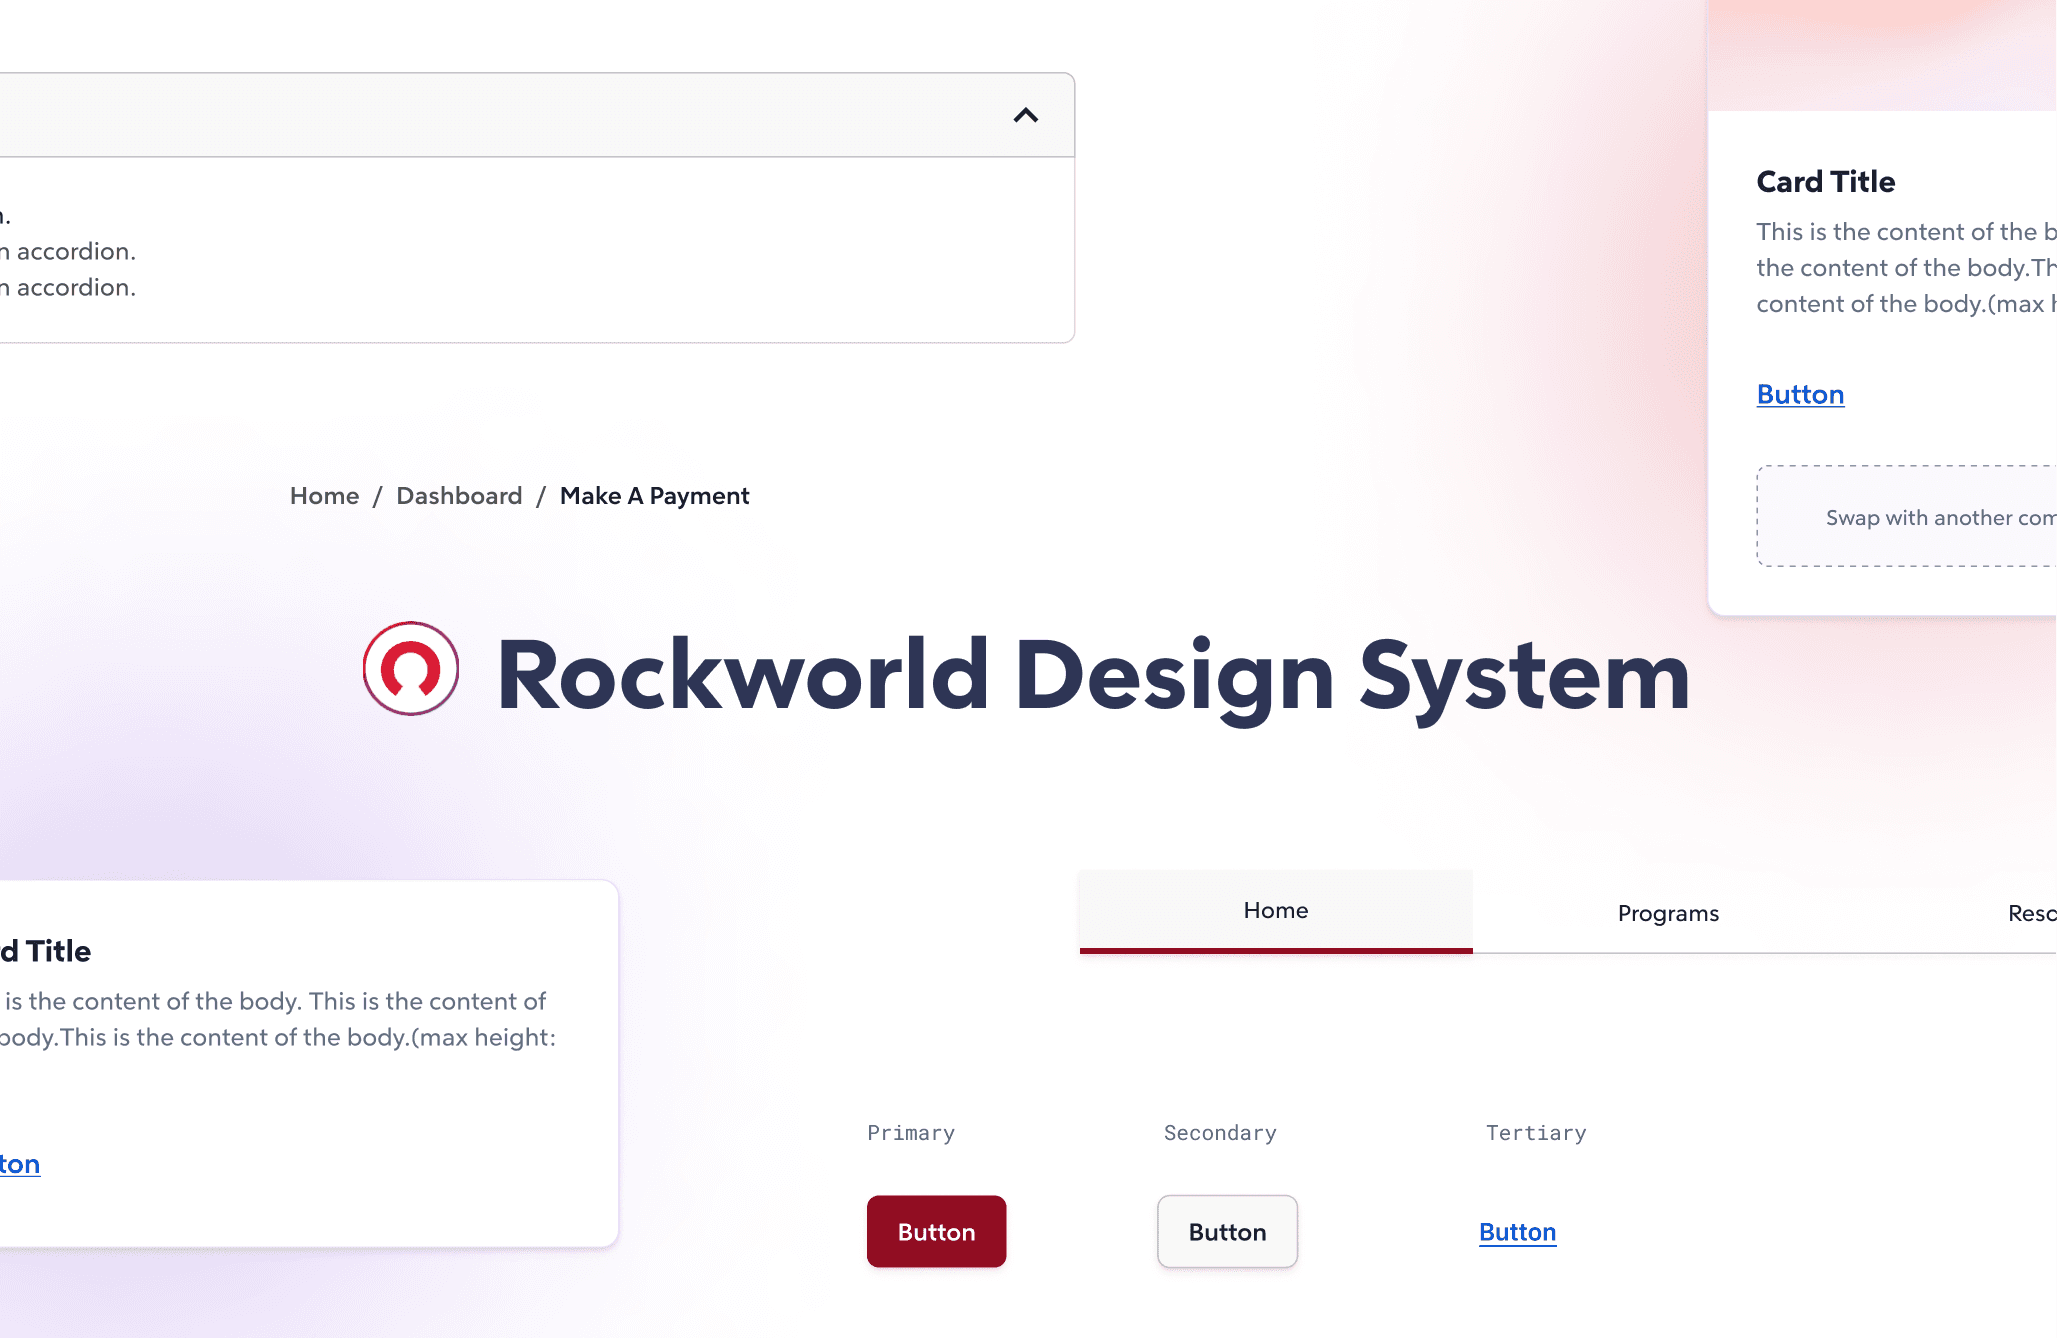The image size is (2057, 1338).
Task: Click the Tertiary Button link
Action: click(1517, 1232)
